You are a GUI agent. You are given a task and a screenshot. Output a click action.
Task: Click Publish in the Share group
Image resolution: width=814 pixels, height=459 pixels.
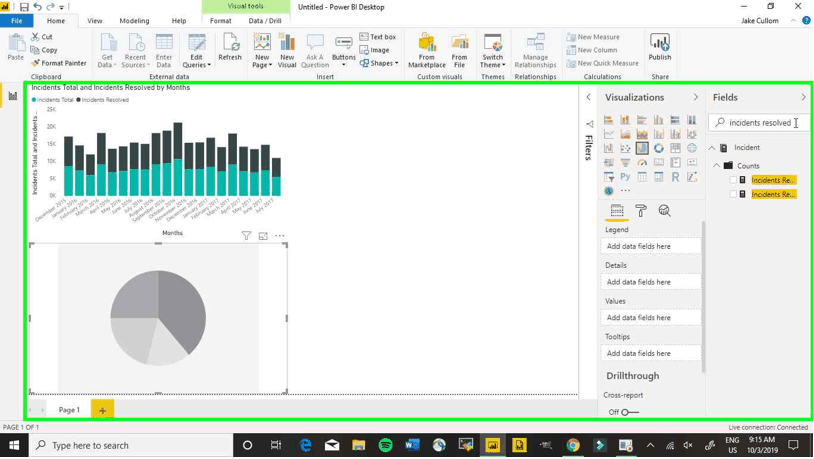[660, 48]
